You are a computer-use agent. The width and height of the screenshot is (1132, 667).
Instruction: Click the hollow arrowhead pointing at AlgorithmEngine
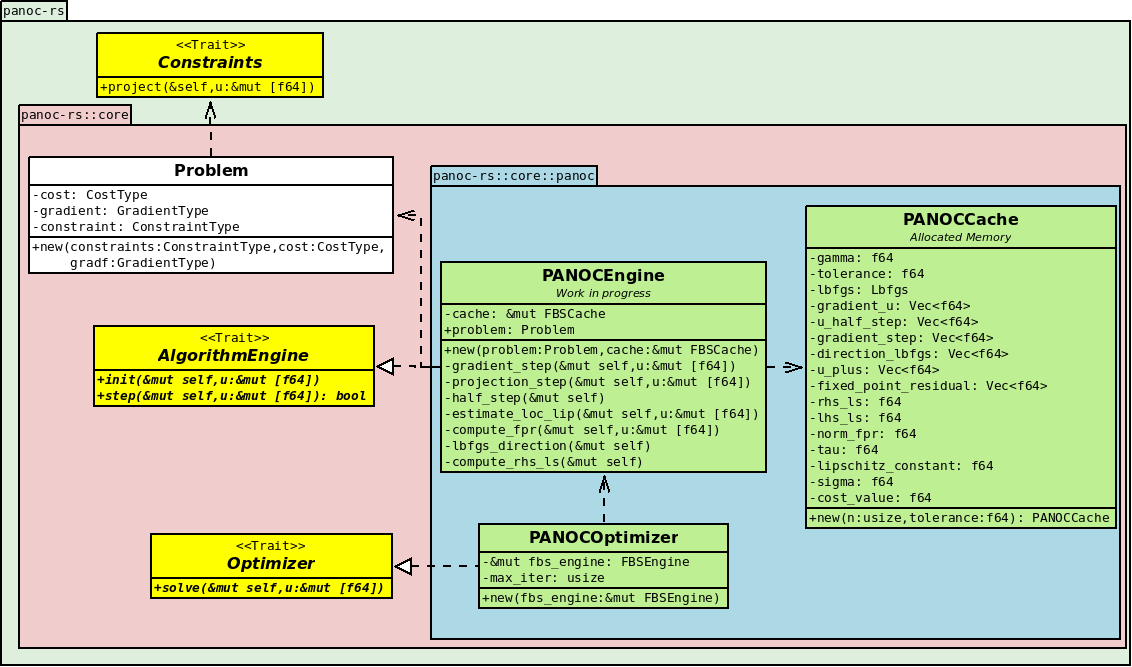pos(386,367)
